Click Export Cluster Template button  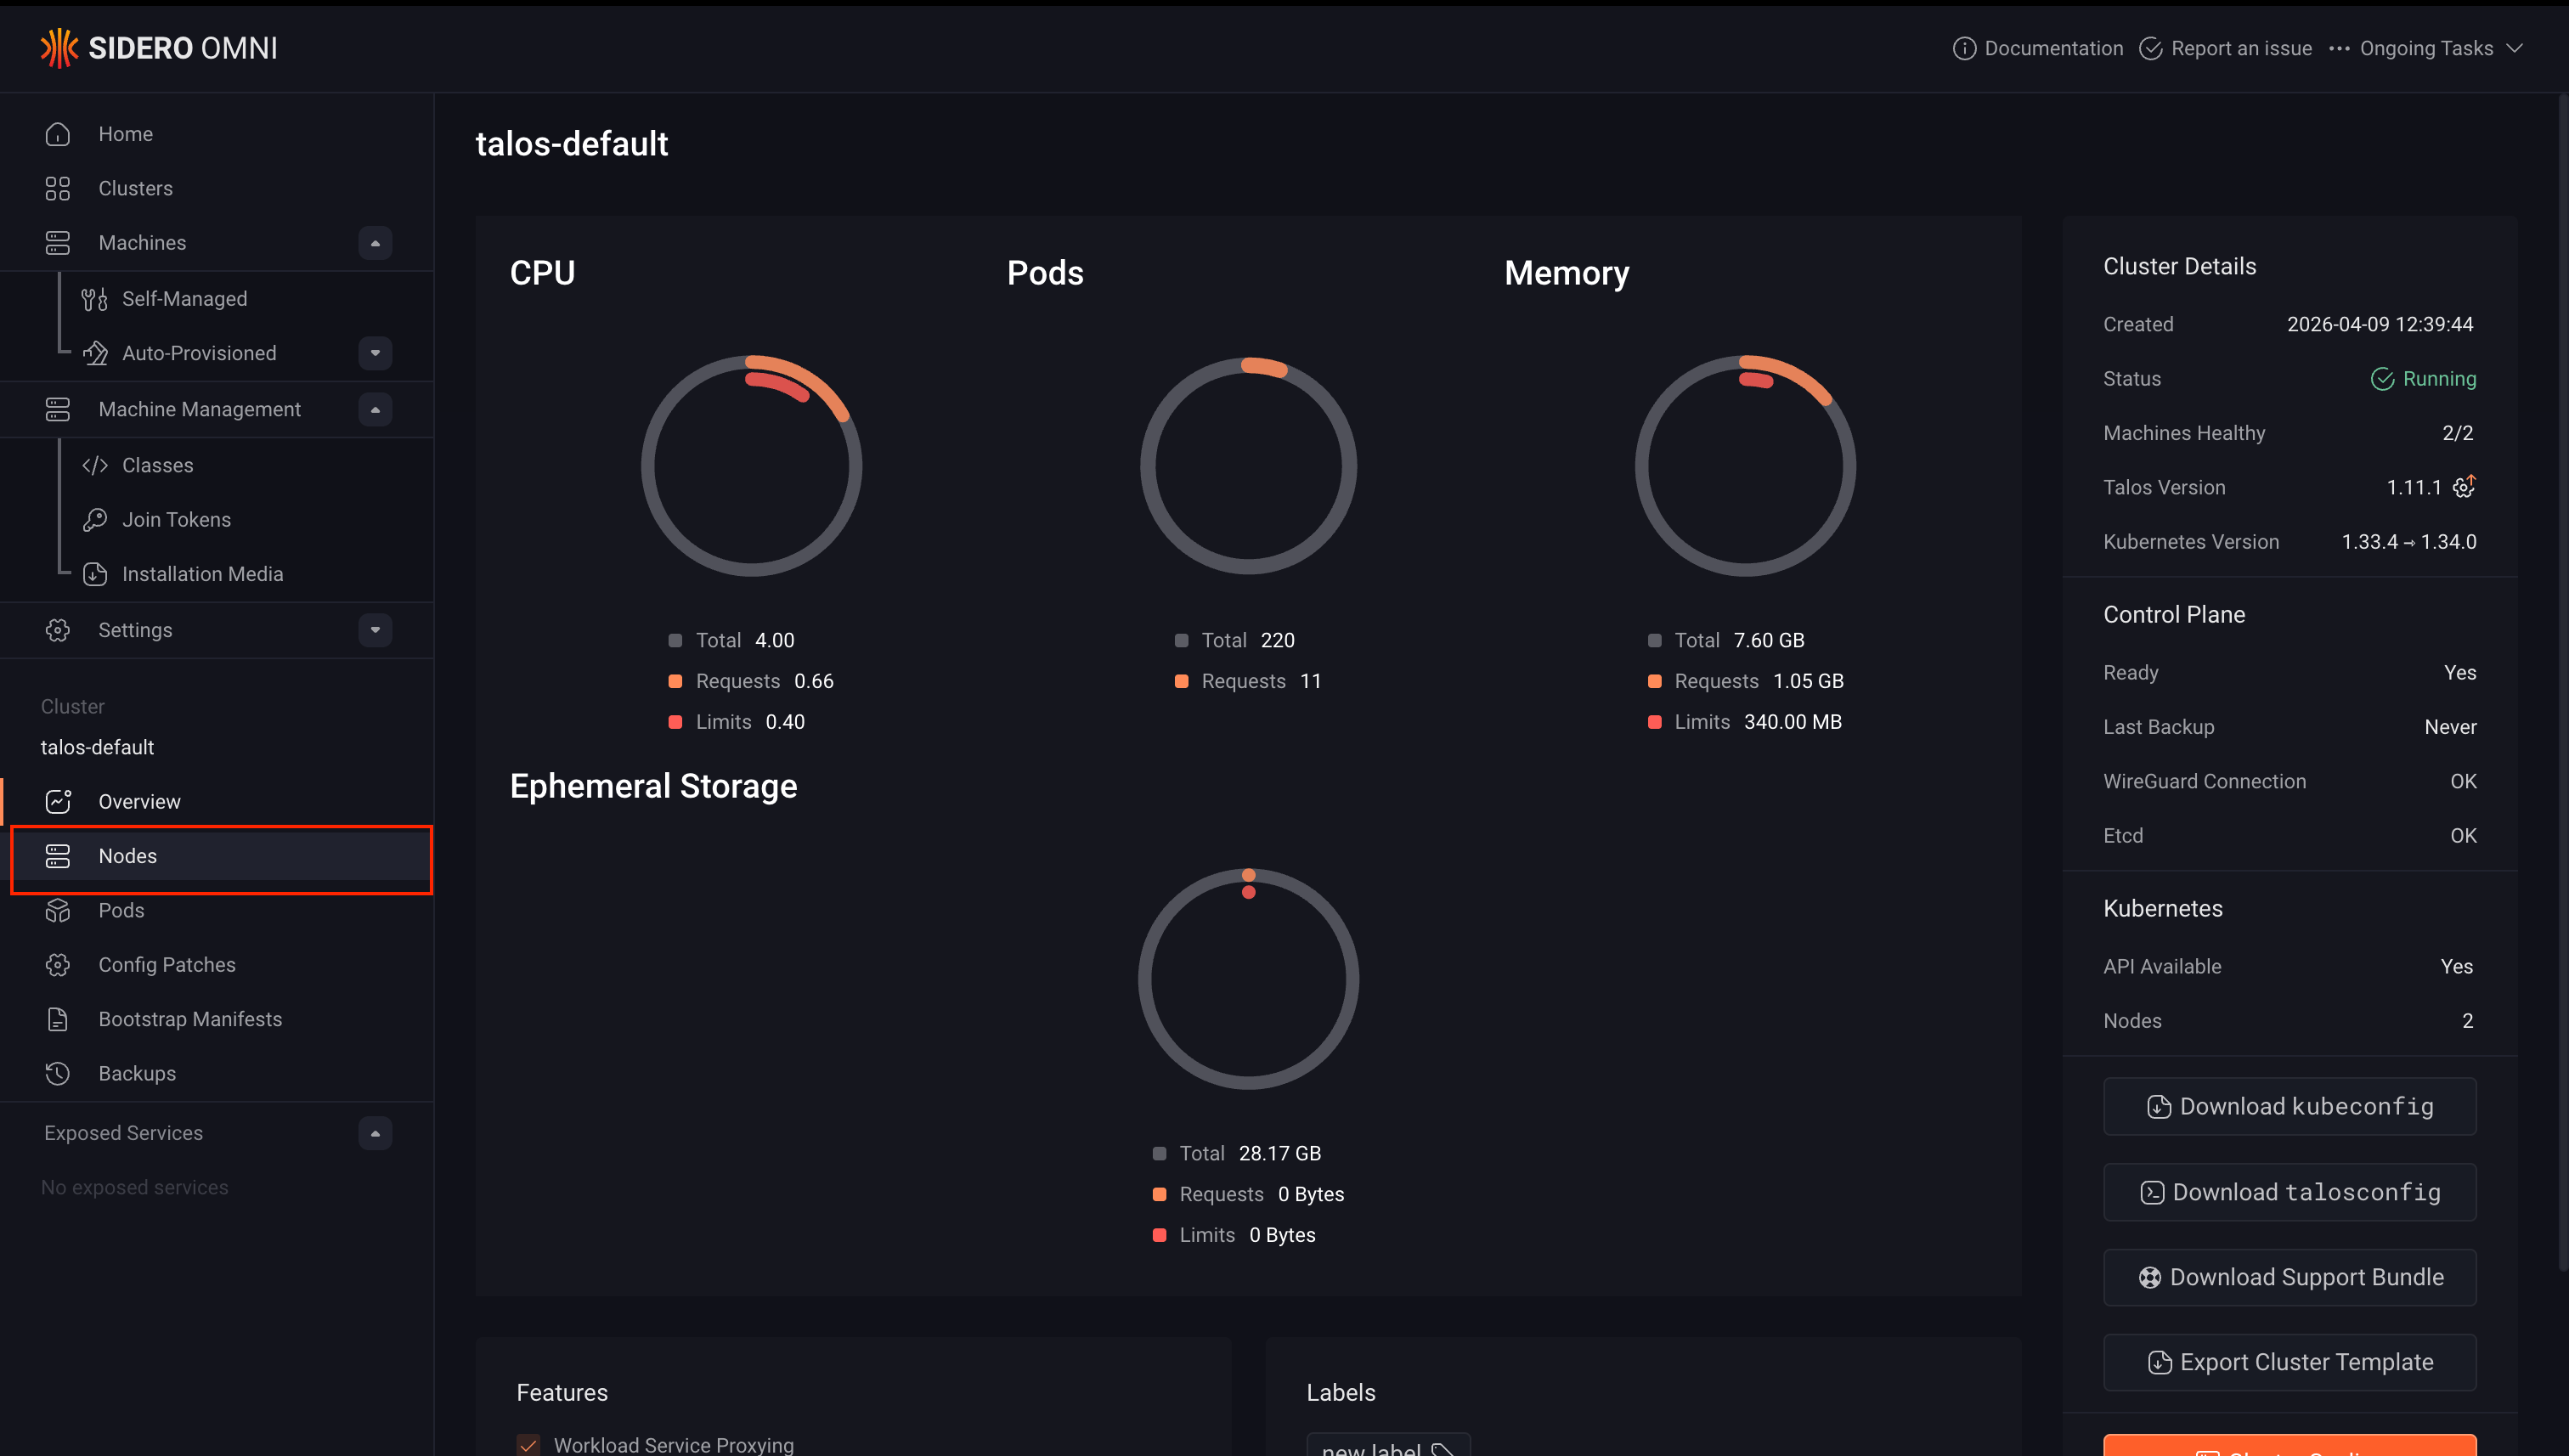coord(2289,1362)
